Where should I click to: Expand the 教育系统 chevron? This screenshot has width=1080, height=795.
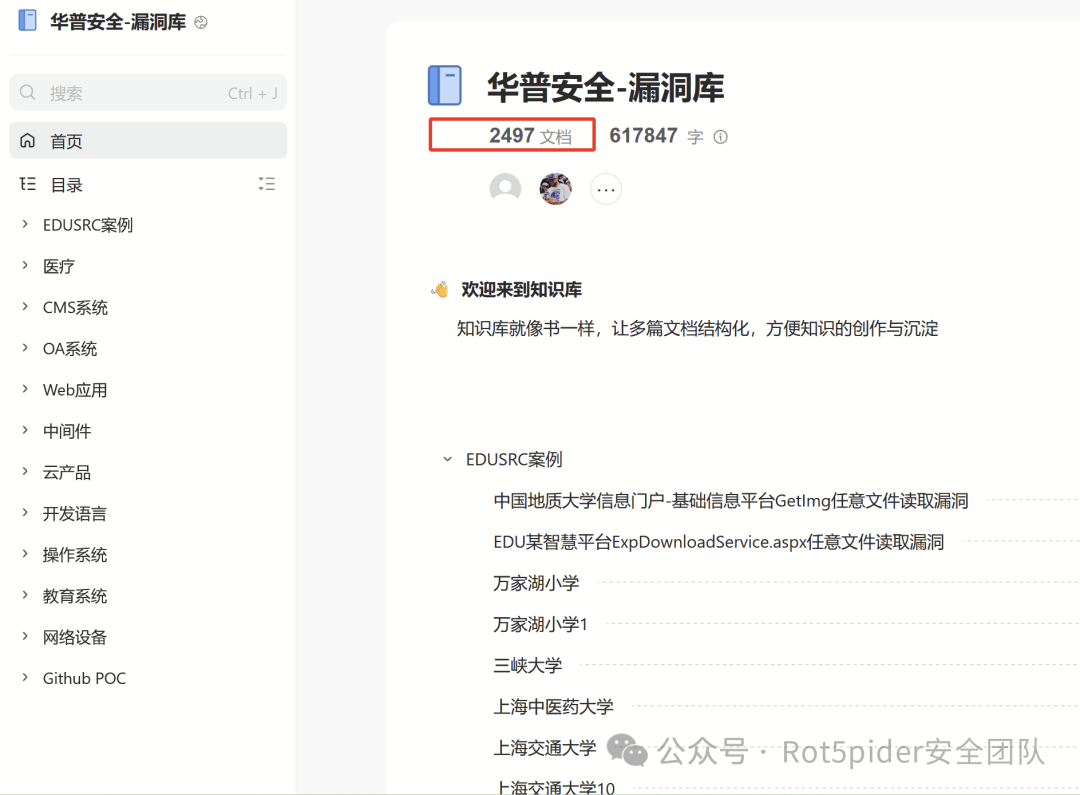click(x=25, y=595)
